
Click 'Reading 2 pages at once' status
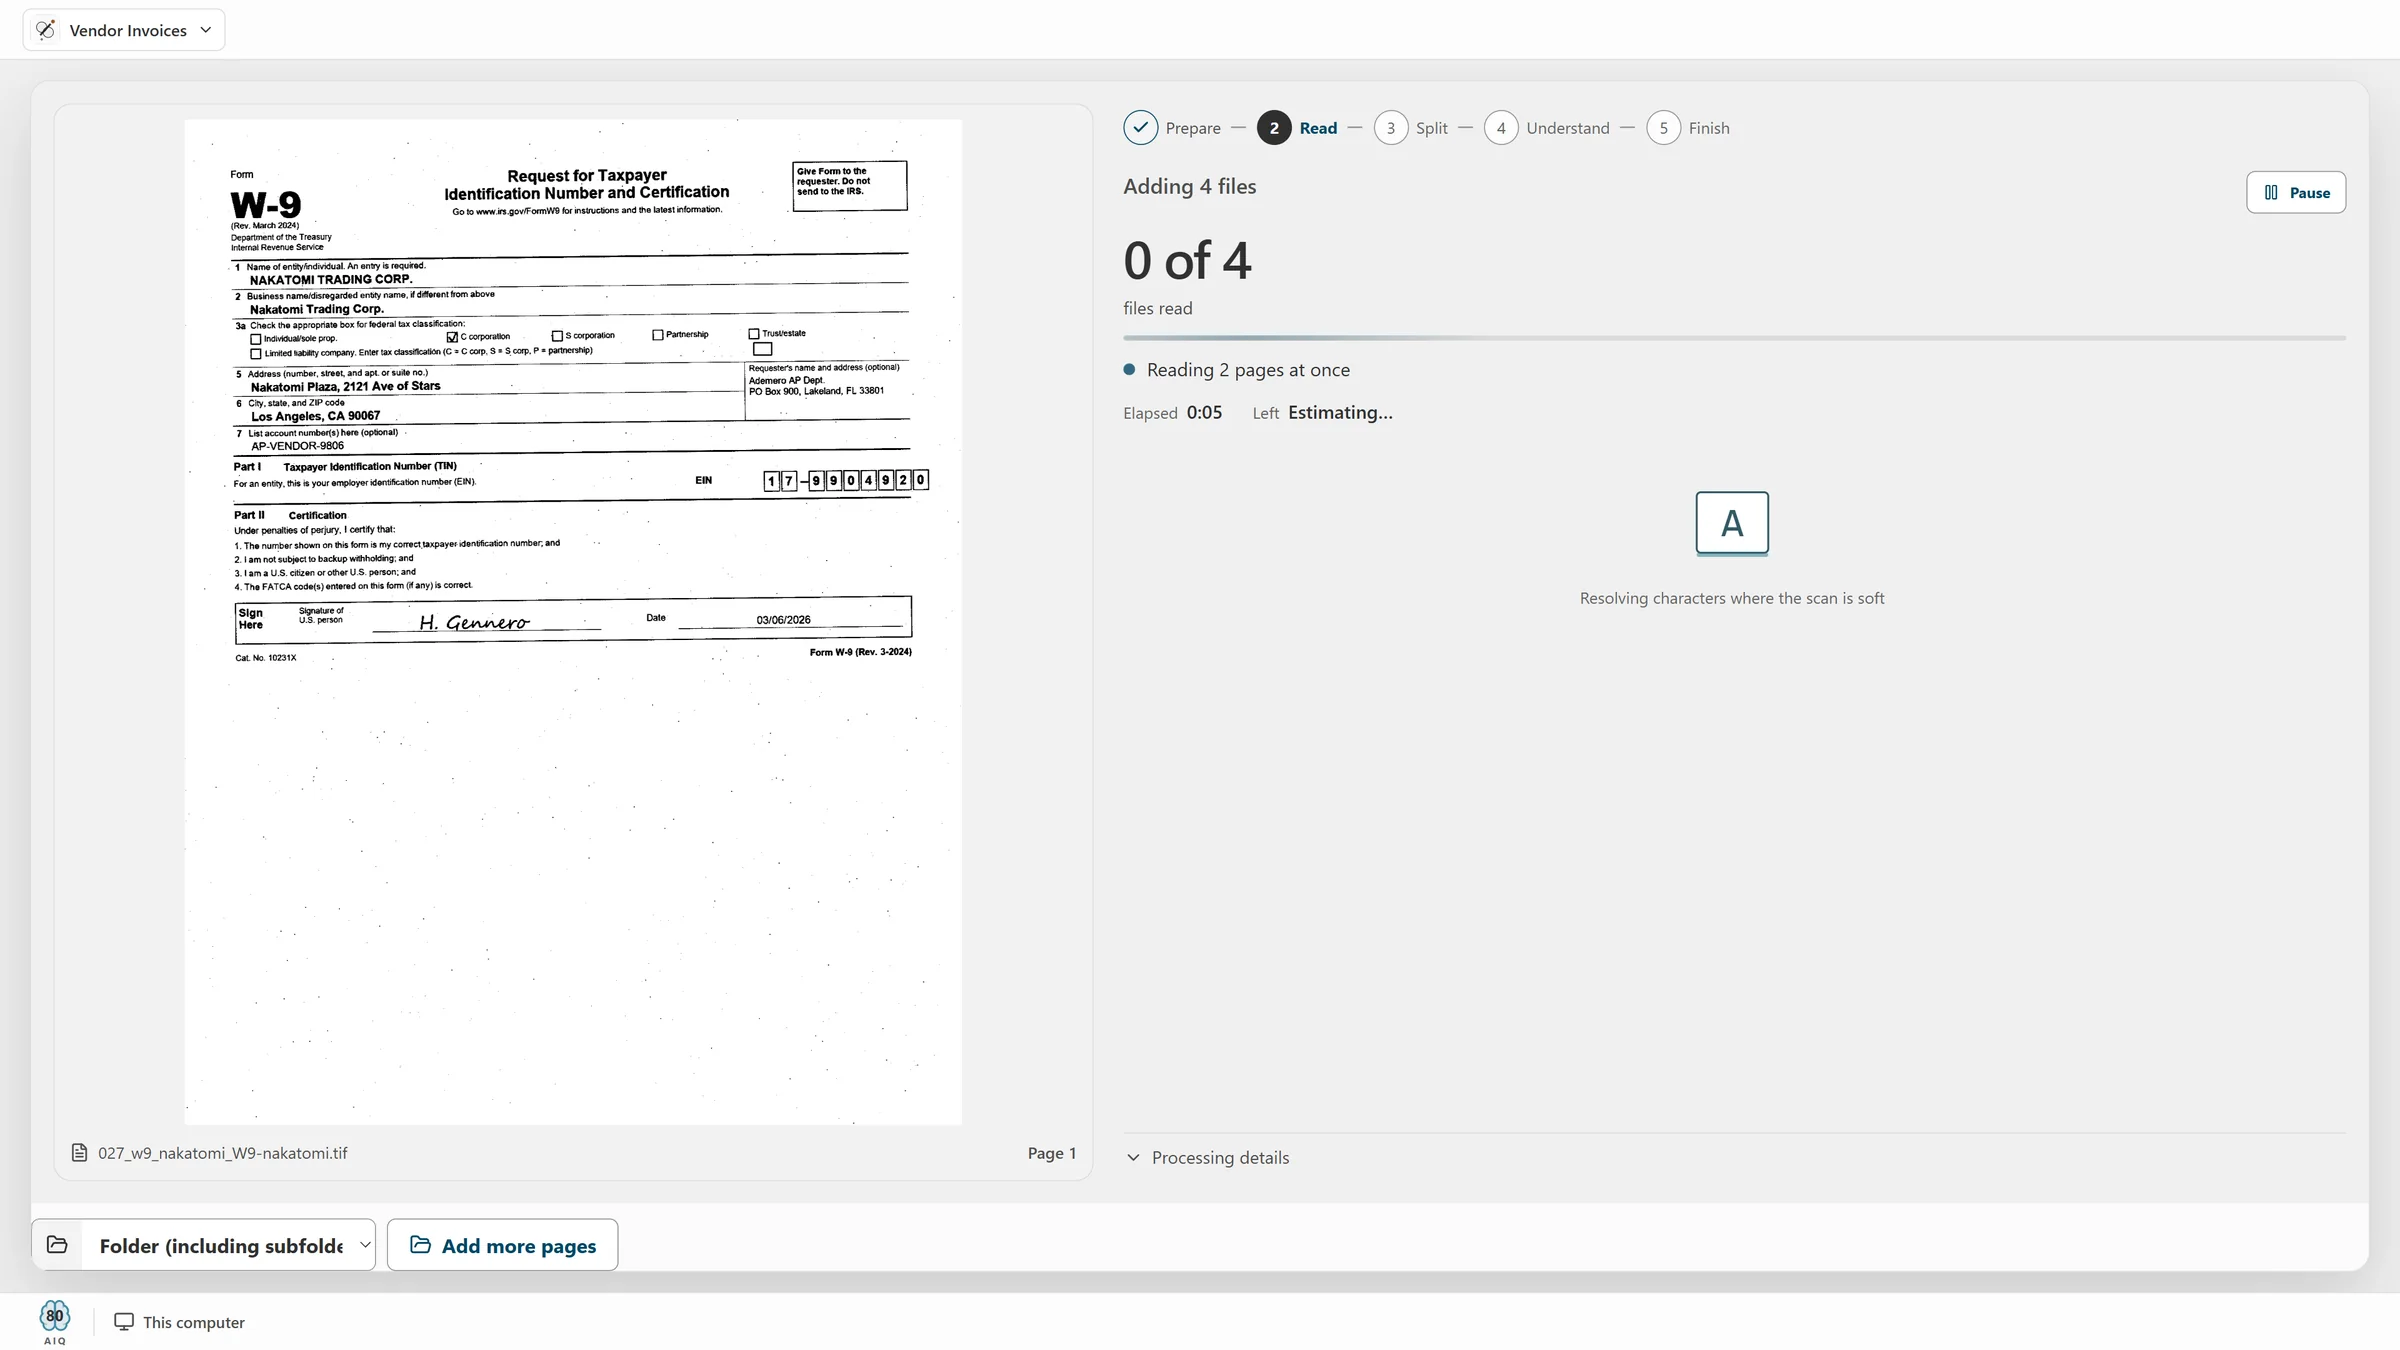coord(1248,370)
